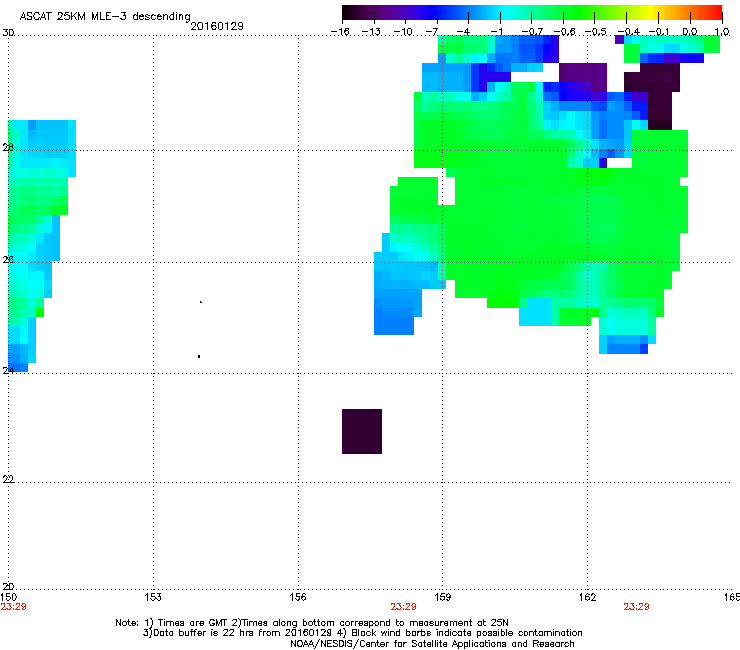This screenshot has height=650, width=740.
Task: Click the colorbar tick label '1.0'
Action: pyautogui.click(x=722, y=32)
